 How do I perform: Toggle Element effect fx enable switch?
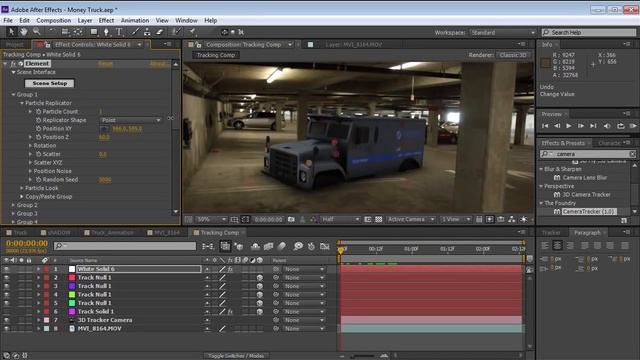coord(13,64)
